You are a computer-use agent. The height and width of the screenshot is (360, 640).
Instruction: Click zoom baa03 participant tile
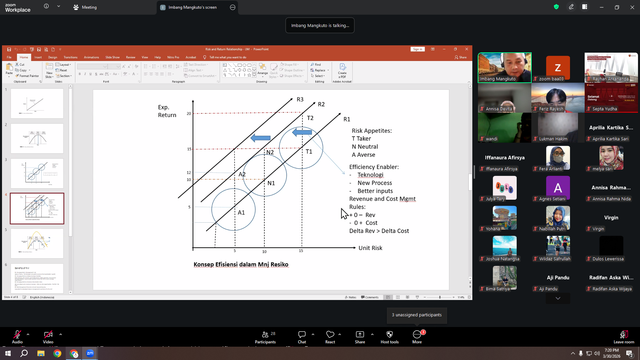[x=558, y=68]
